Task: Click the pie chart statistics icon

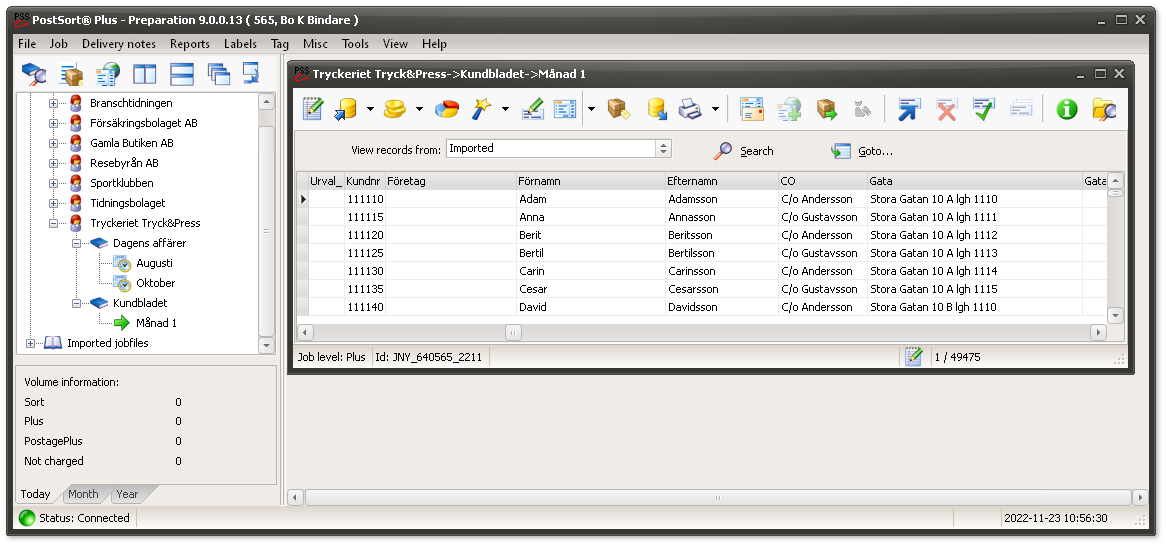Action: (x=447, y=109)
